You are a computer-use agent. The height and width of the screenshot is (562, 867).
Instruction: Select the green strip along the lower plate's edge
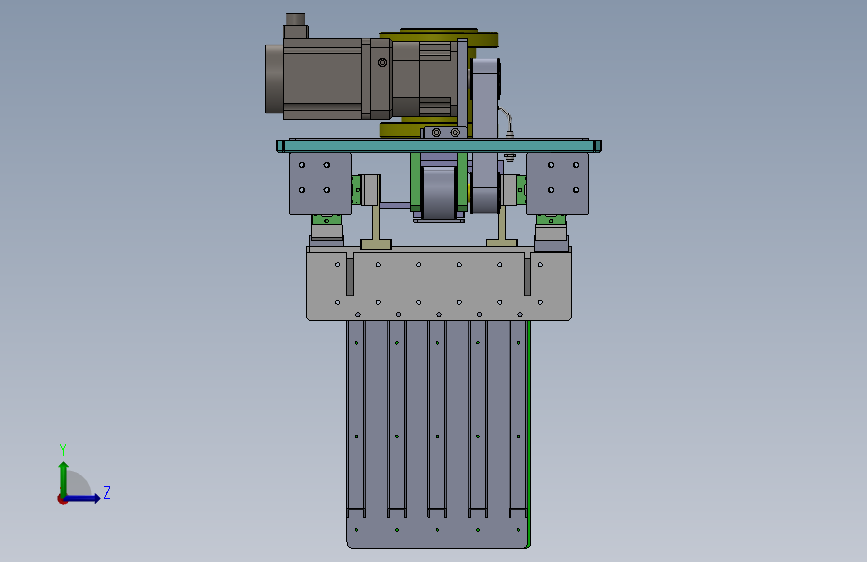pyautogui.click(x=529, y=434)
